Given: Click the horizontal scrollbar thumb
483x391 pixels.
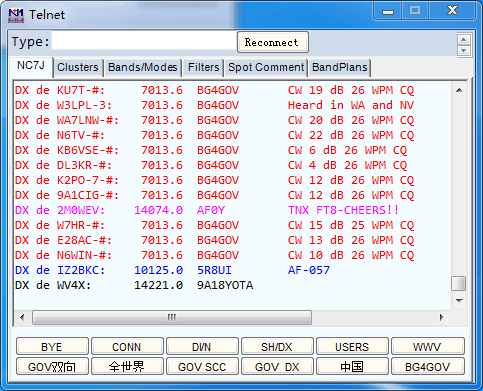Looking at the screenshot, I should point(172,317).
